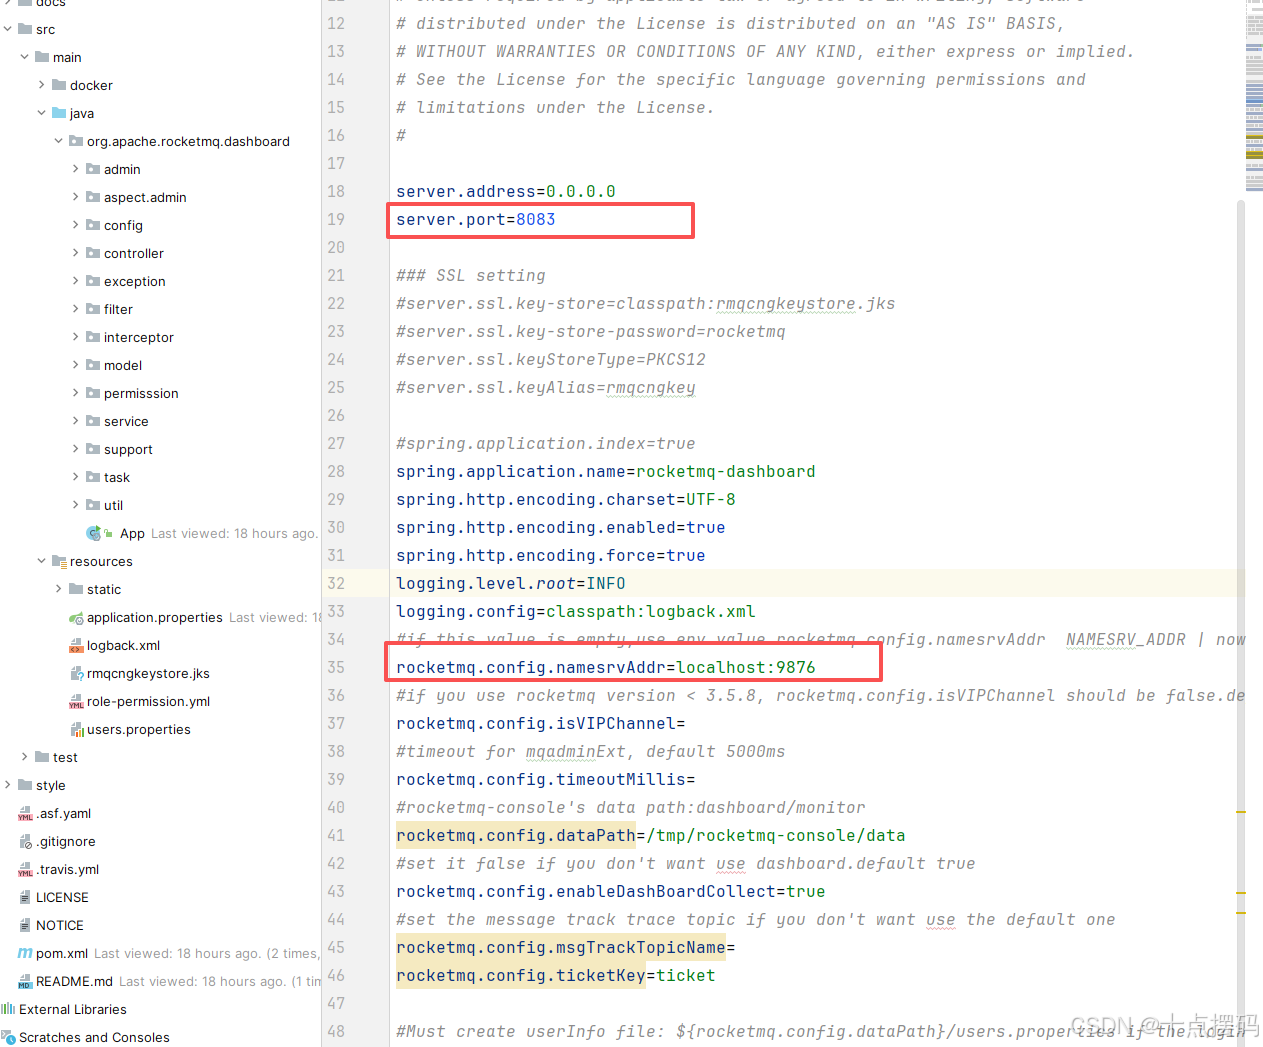Click the users.properties file icon

(x=76, y=730)
